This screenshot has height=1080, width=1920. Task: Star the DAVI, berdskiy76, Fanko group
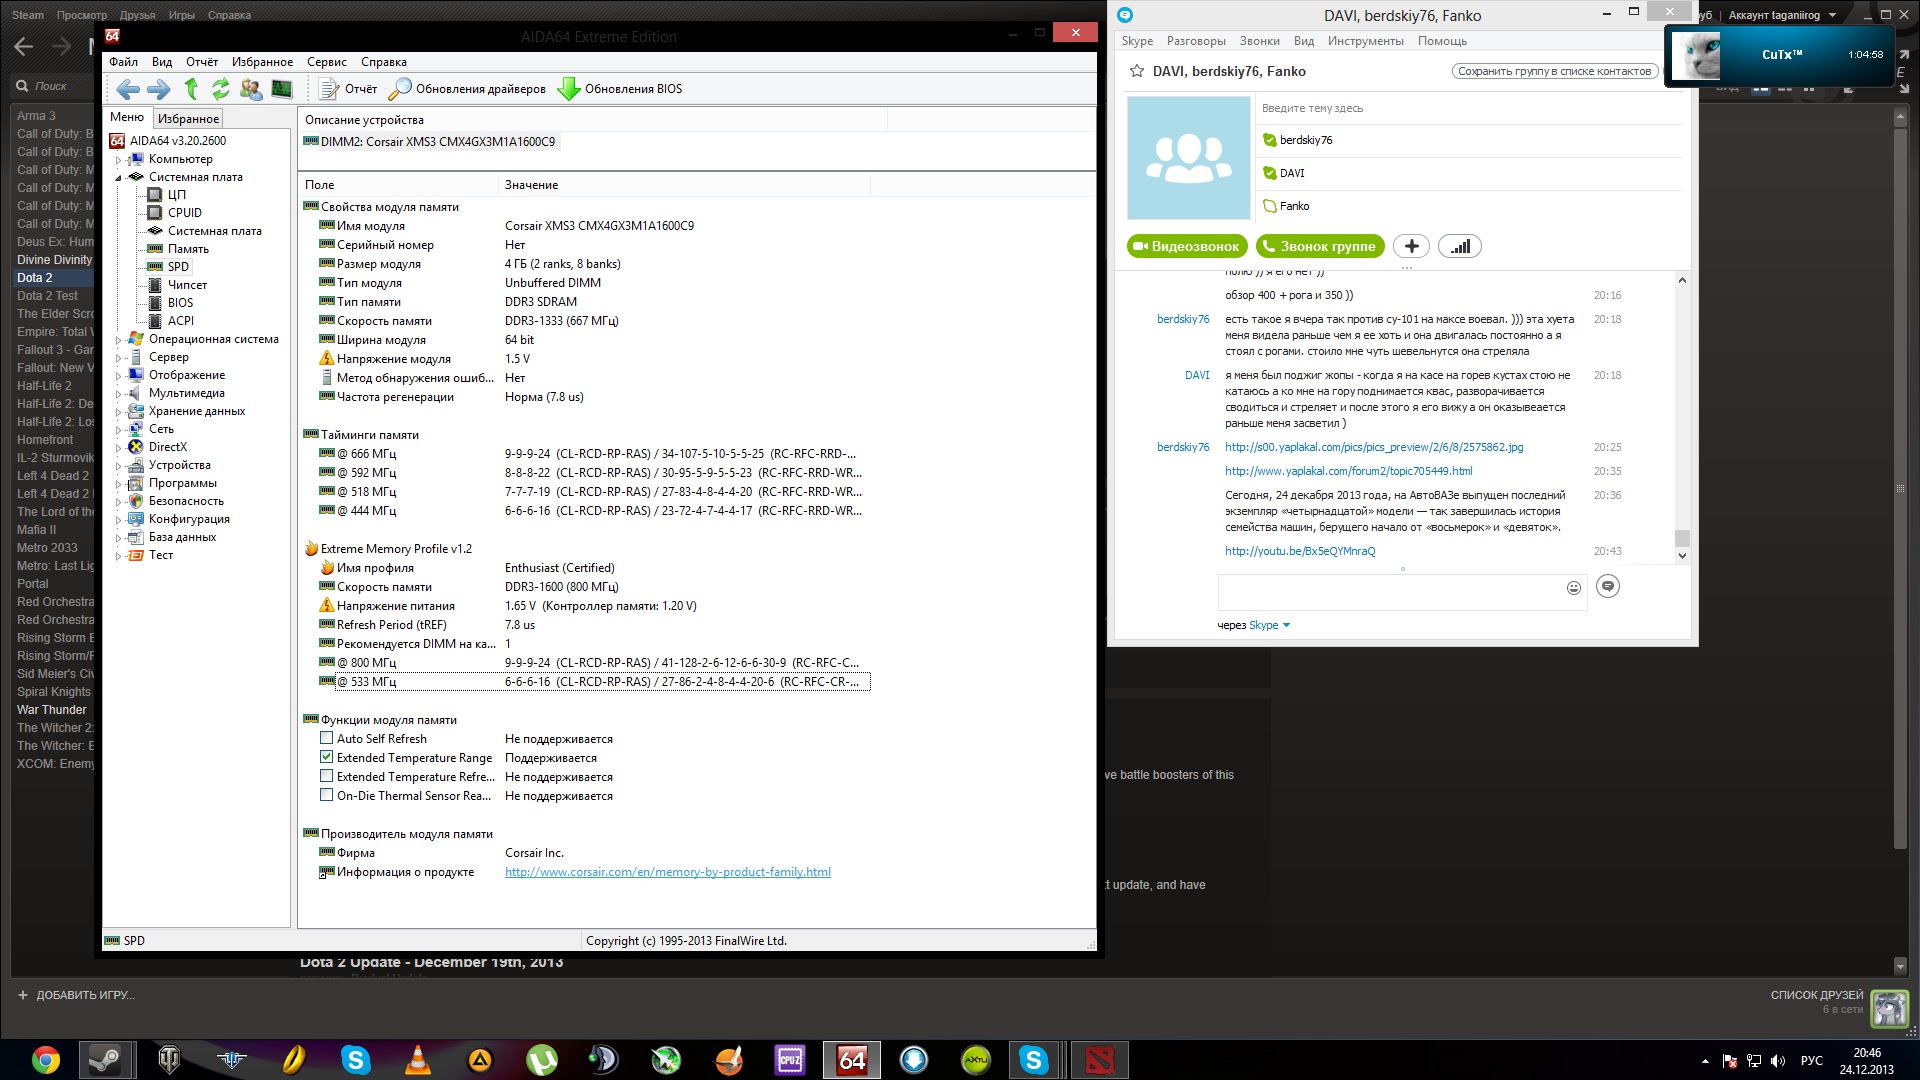tap(1136, 71)
